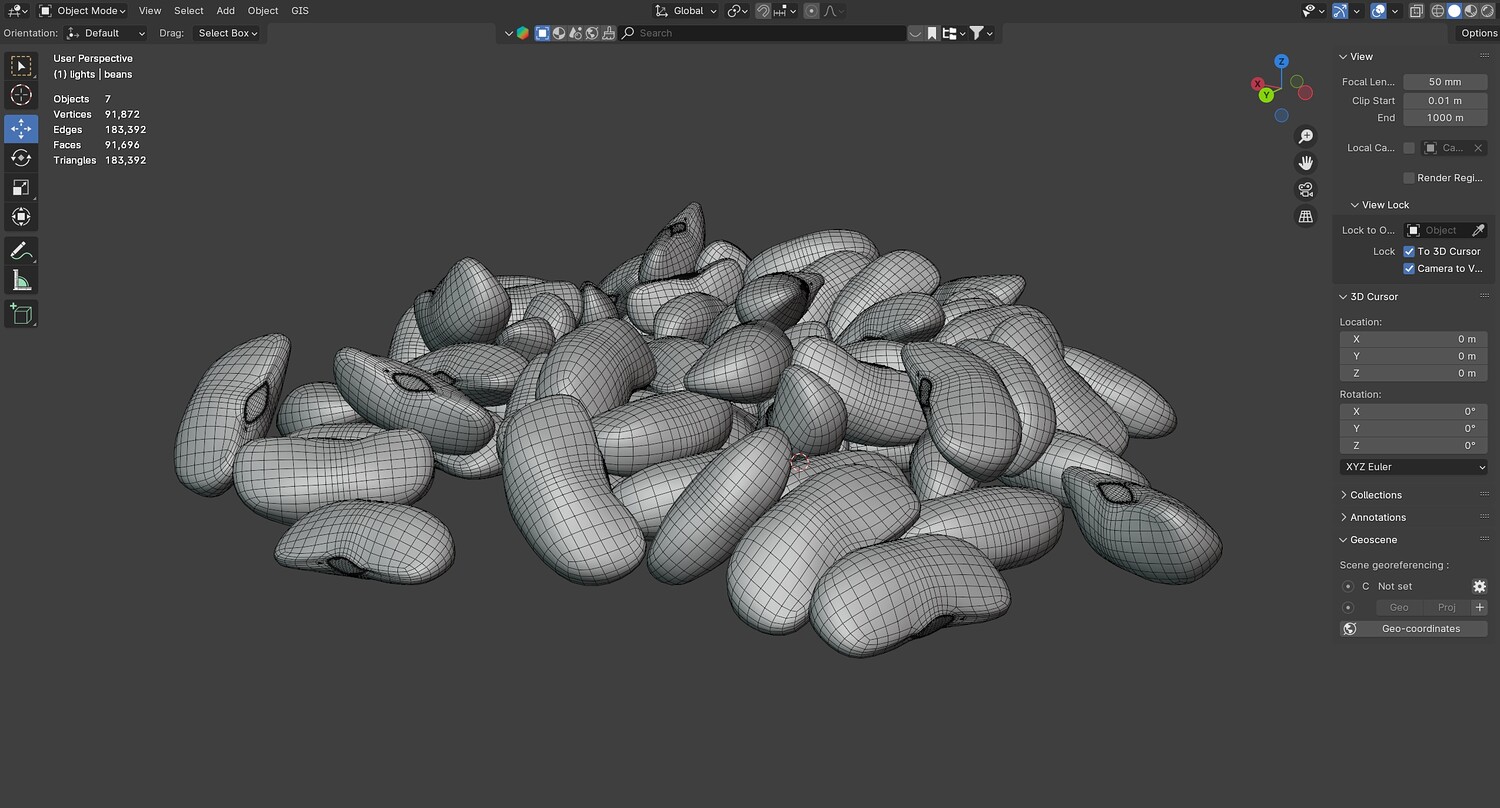Toggle X-ray mode in the header

pyautogui.click(x=1417, y=11)
